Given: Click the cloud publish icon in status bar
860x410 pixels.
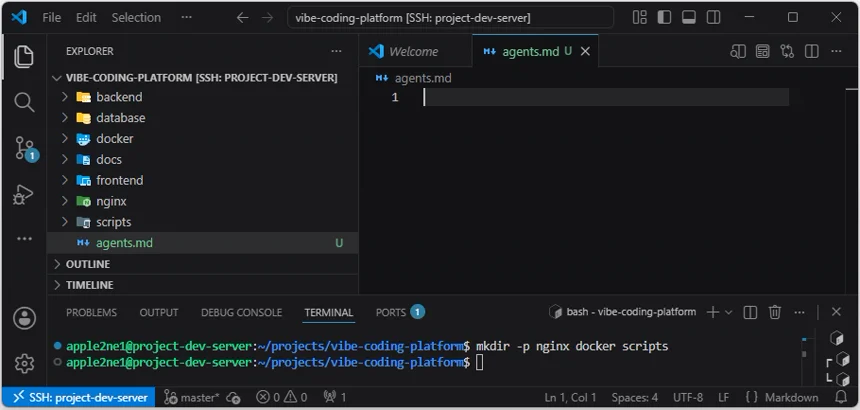Looking at the screenshot, I should pos(234,397).
